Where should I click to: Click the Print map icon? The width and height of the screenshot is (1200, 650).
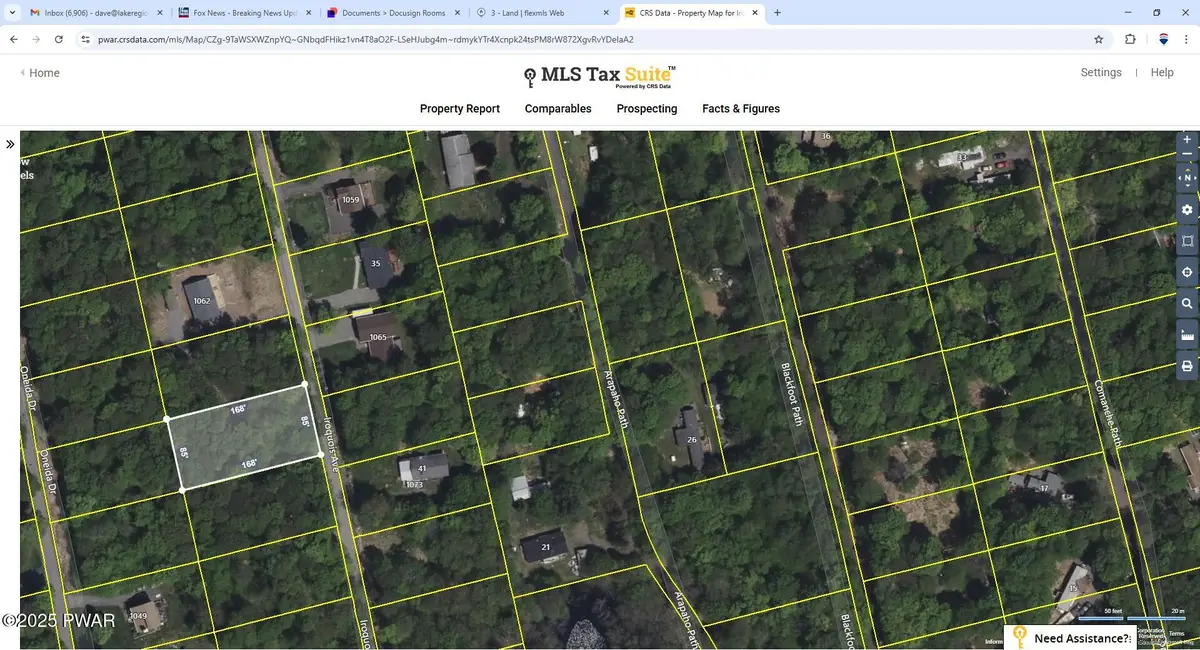click(1187, 365)
